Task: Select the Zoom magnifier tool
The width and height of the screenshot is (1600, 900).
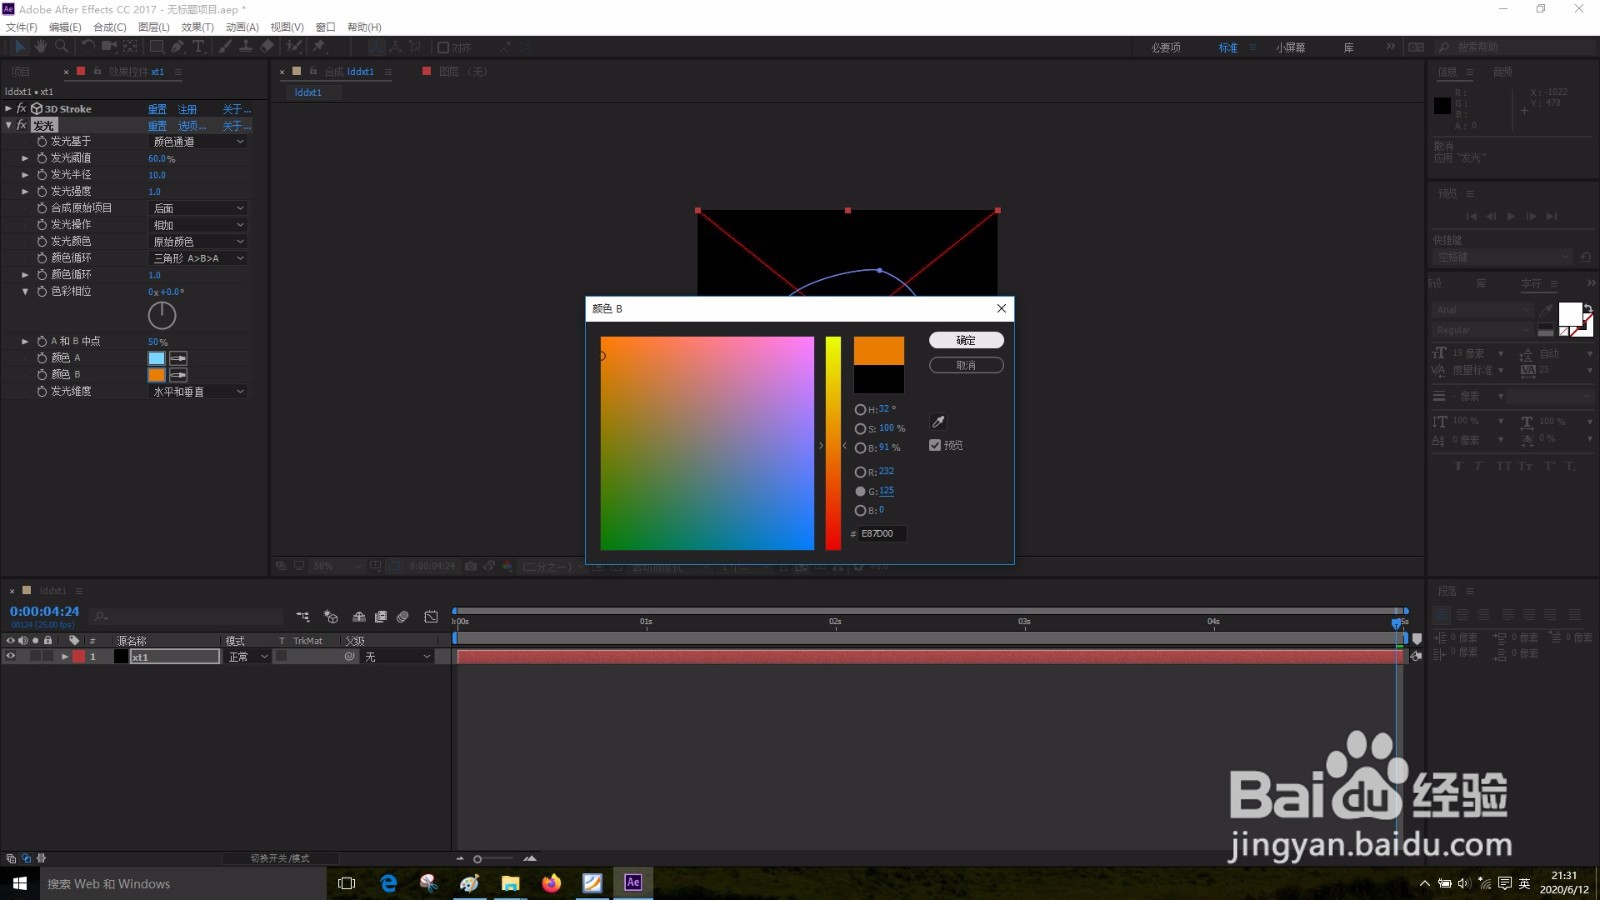Action: pos(61,47)
